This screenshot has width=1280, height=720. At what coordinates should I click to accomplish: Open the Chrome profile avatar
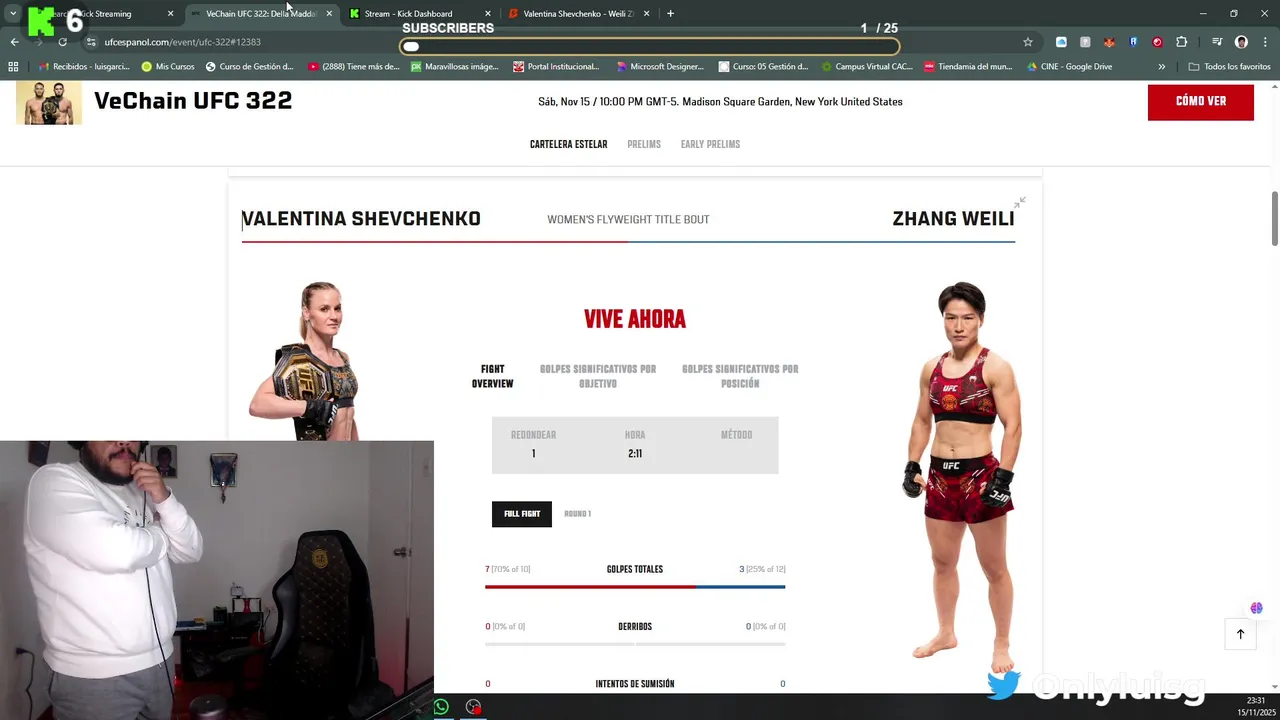click(x=1241, y=42)
